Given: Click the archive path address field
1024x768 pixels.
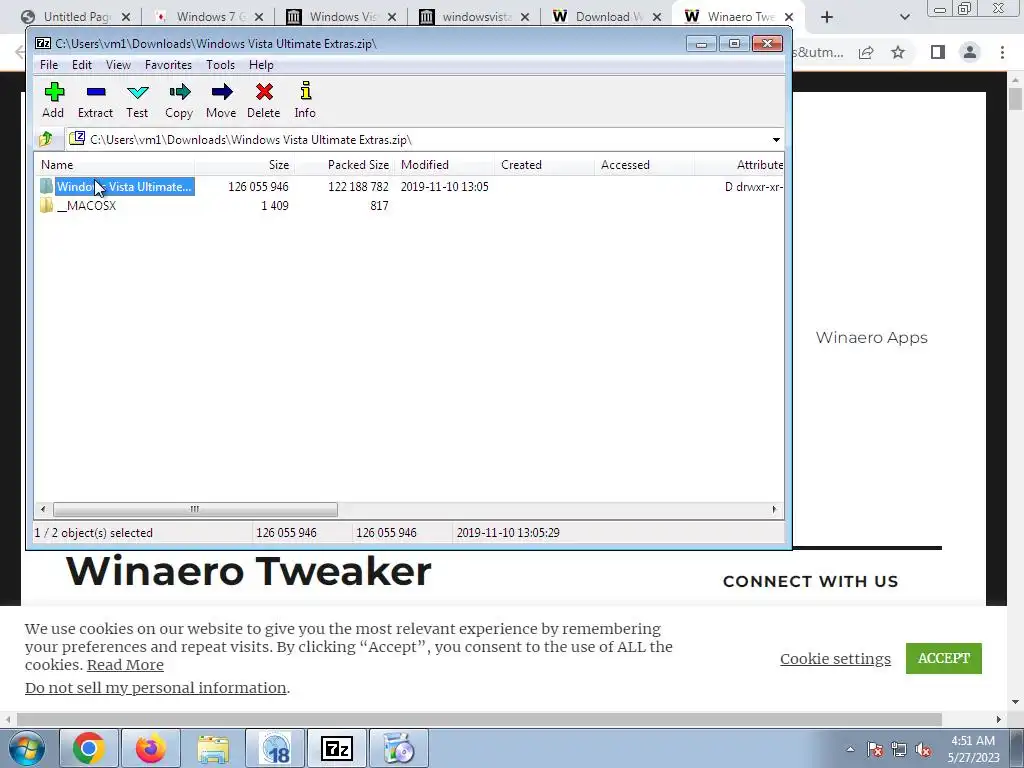Looking at the screenshot, I should coord(424,139).
